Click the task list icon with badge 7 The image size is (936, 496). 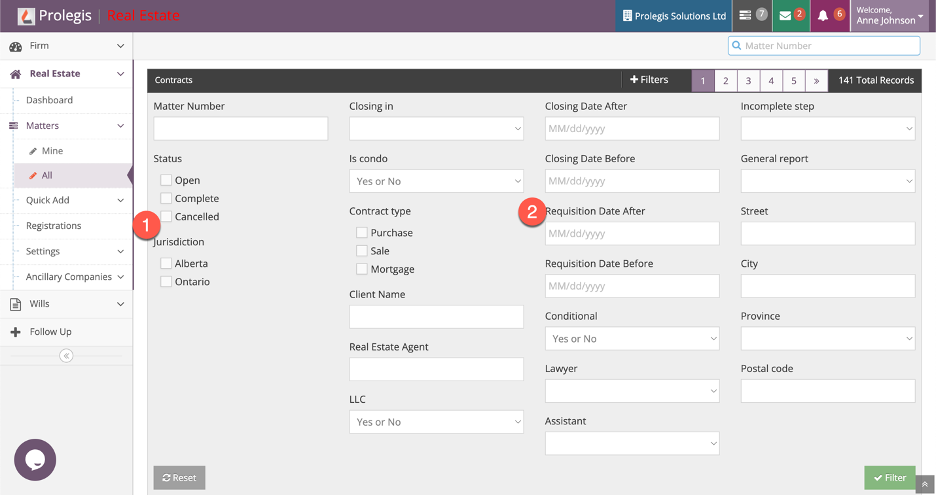pyautogui.click(x=746, y=16)
